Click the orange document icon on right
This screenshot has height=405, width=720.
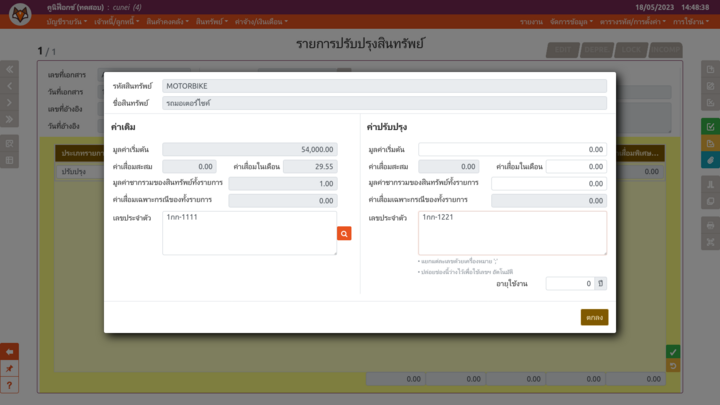[710, 143]
